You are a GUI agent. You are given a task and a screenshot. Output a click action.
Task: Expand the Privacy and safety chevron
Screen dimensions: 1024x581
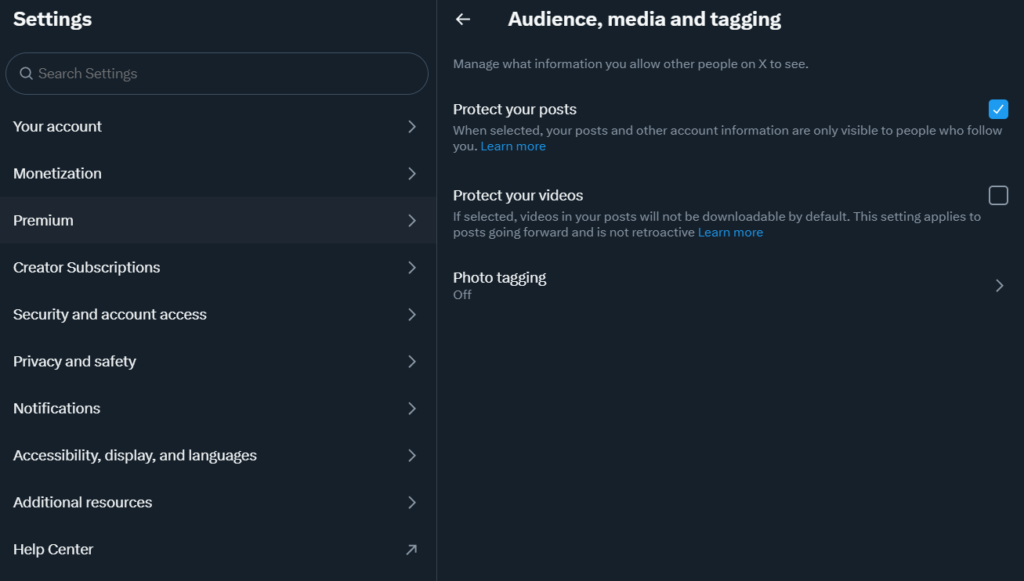click(412, 362)
